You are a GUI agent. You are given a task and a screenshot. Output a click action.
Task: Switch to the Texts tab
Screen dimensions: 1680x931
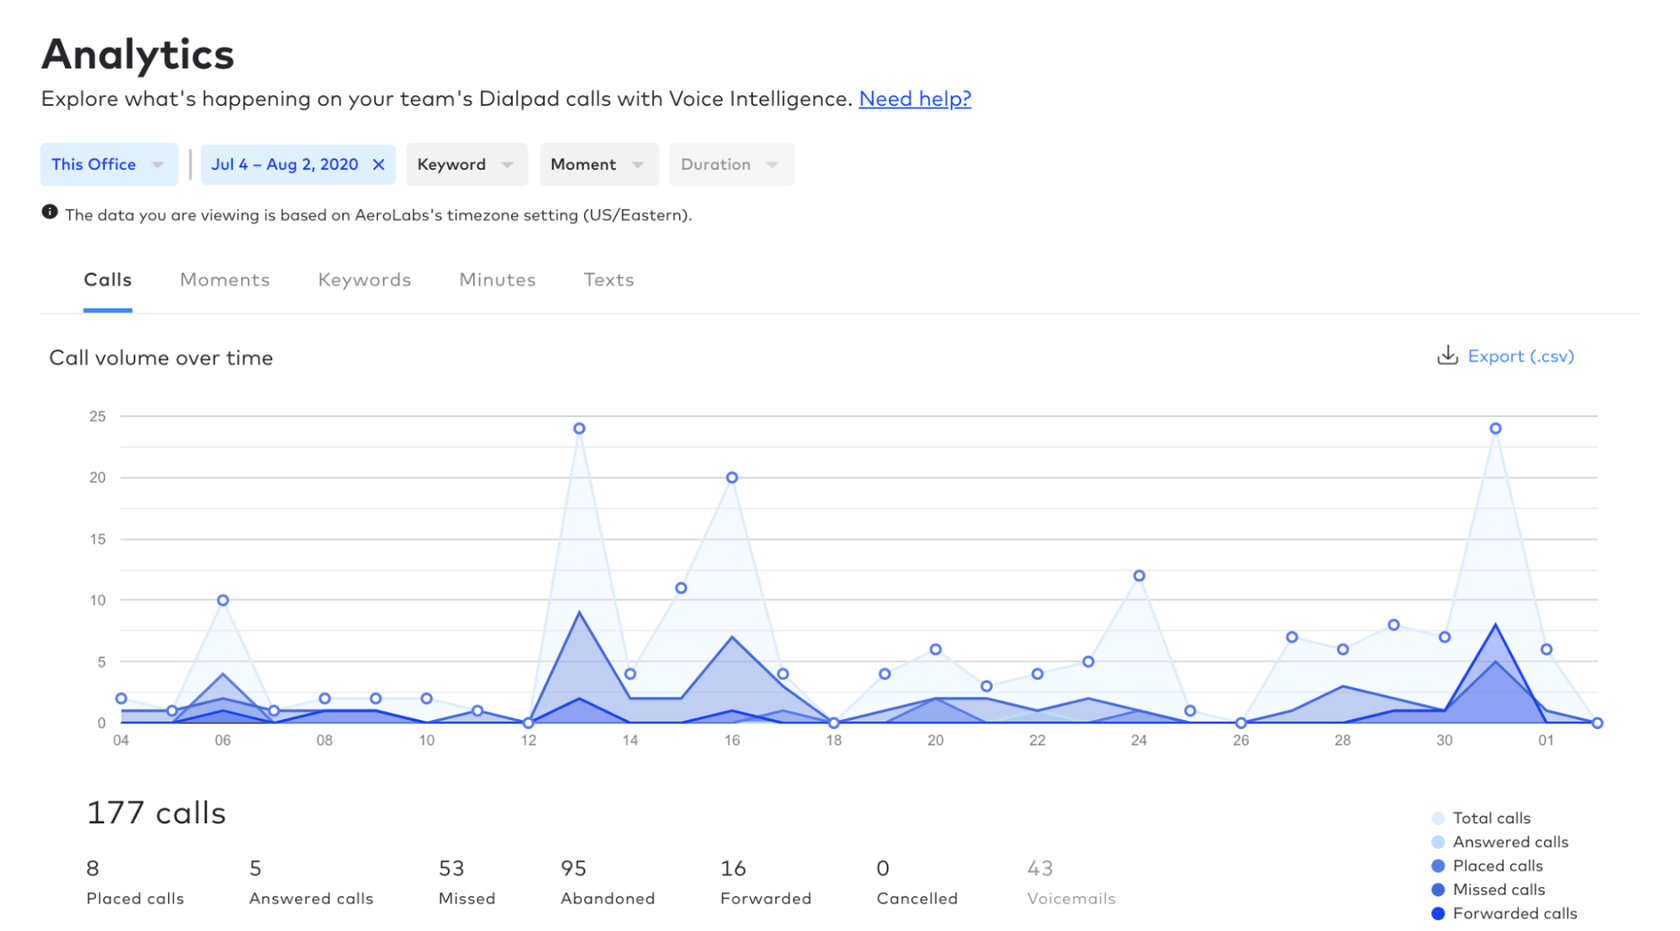(609, 280)
